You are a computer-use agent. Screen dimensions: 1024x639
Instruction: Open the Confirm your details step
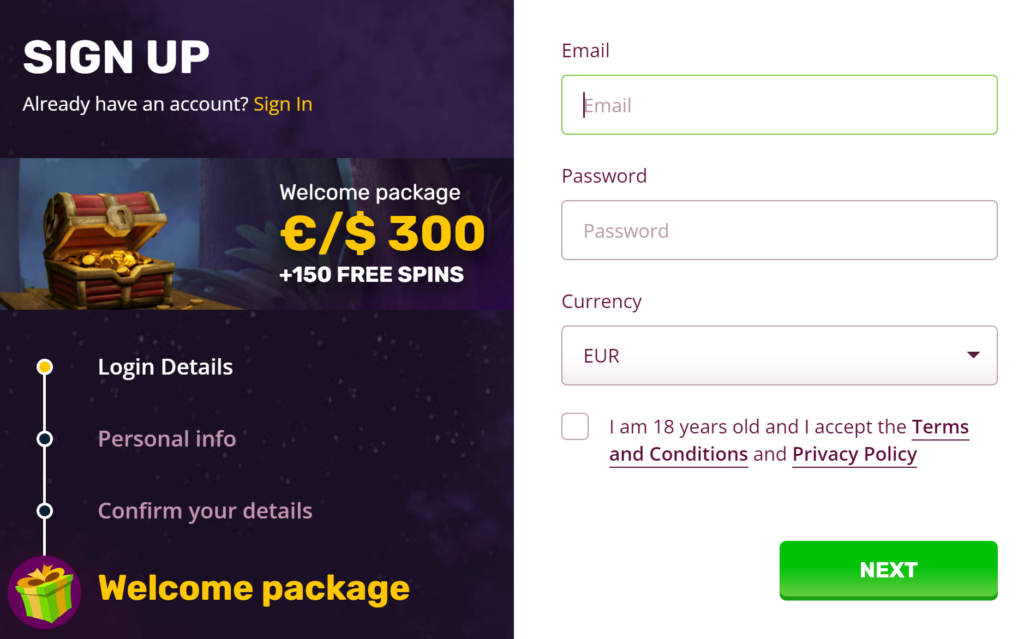[x=205, y=511]
